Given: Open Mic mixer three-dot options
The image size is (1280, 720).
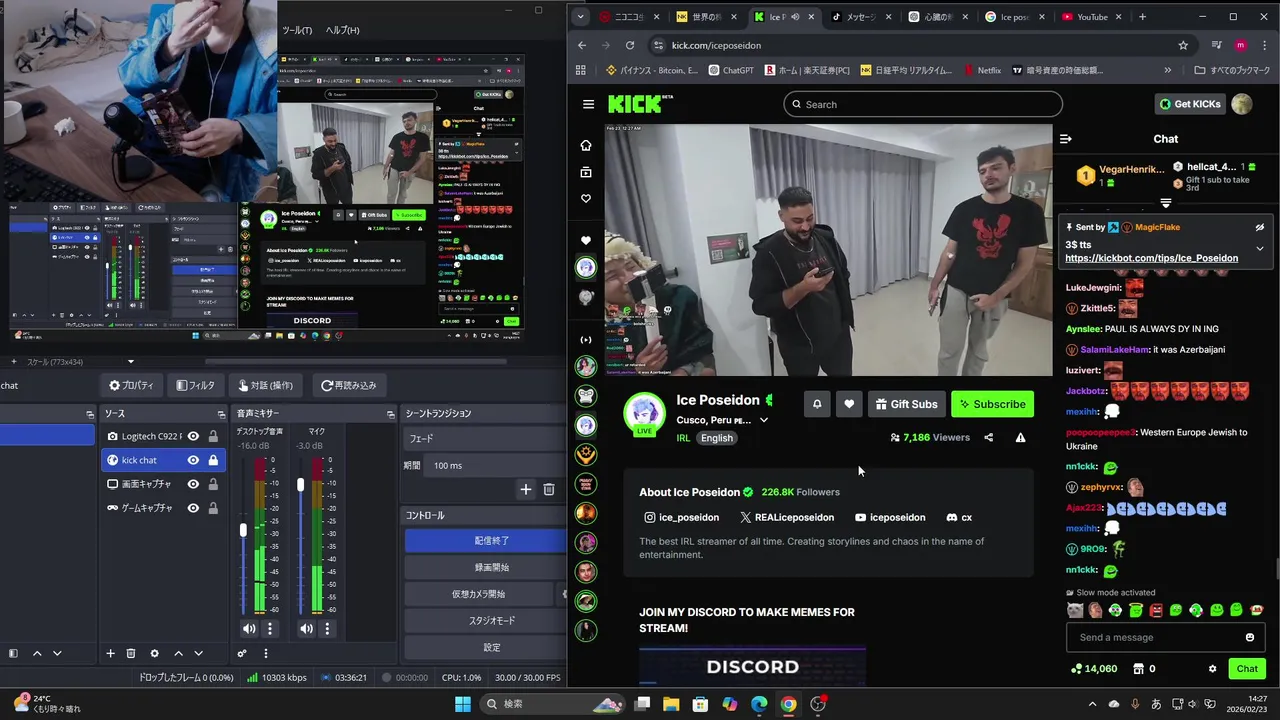Looking at the screenshot, I should (327, 629).
